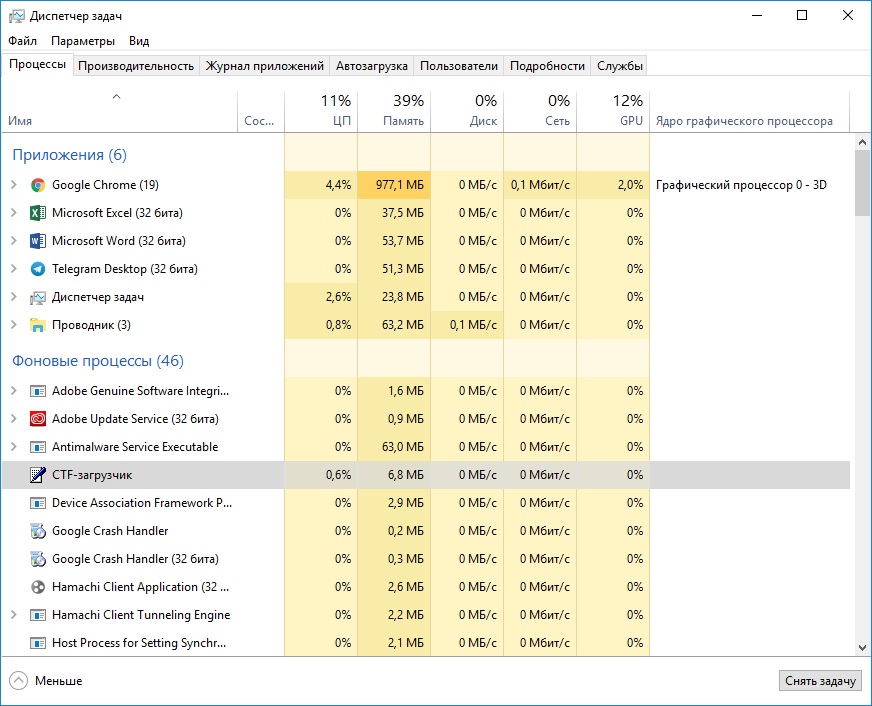
Task: Expand Antimalware Service Executable entry
Action: click(14, 447)
